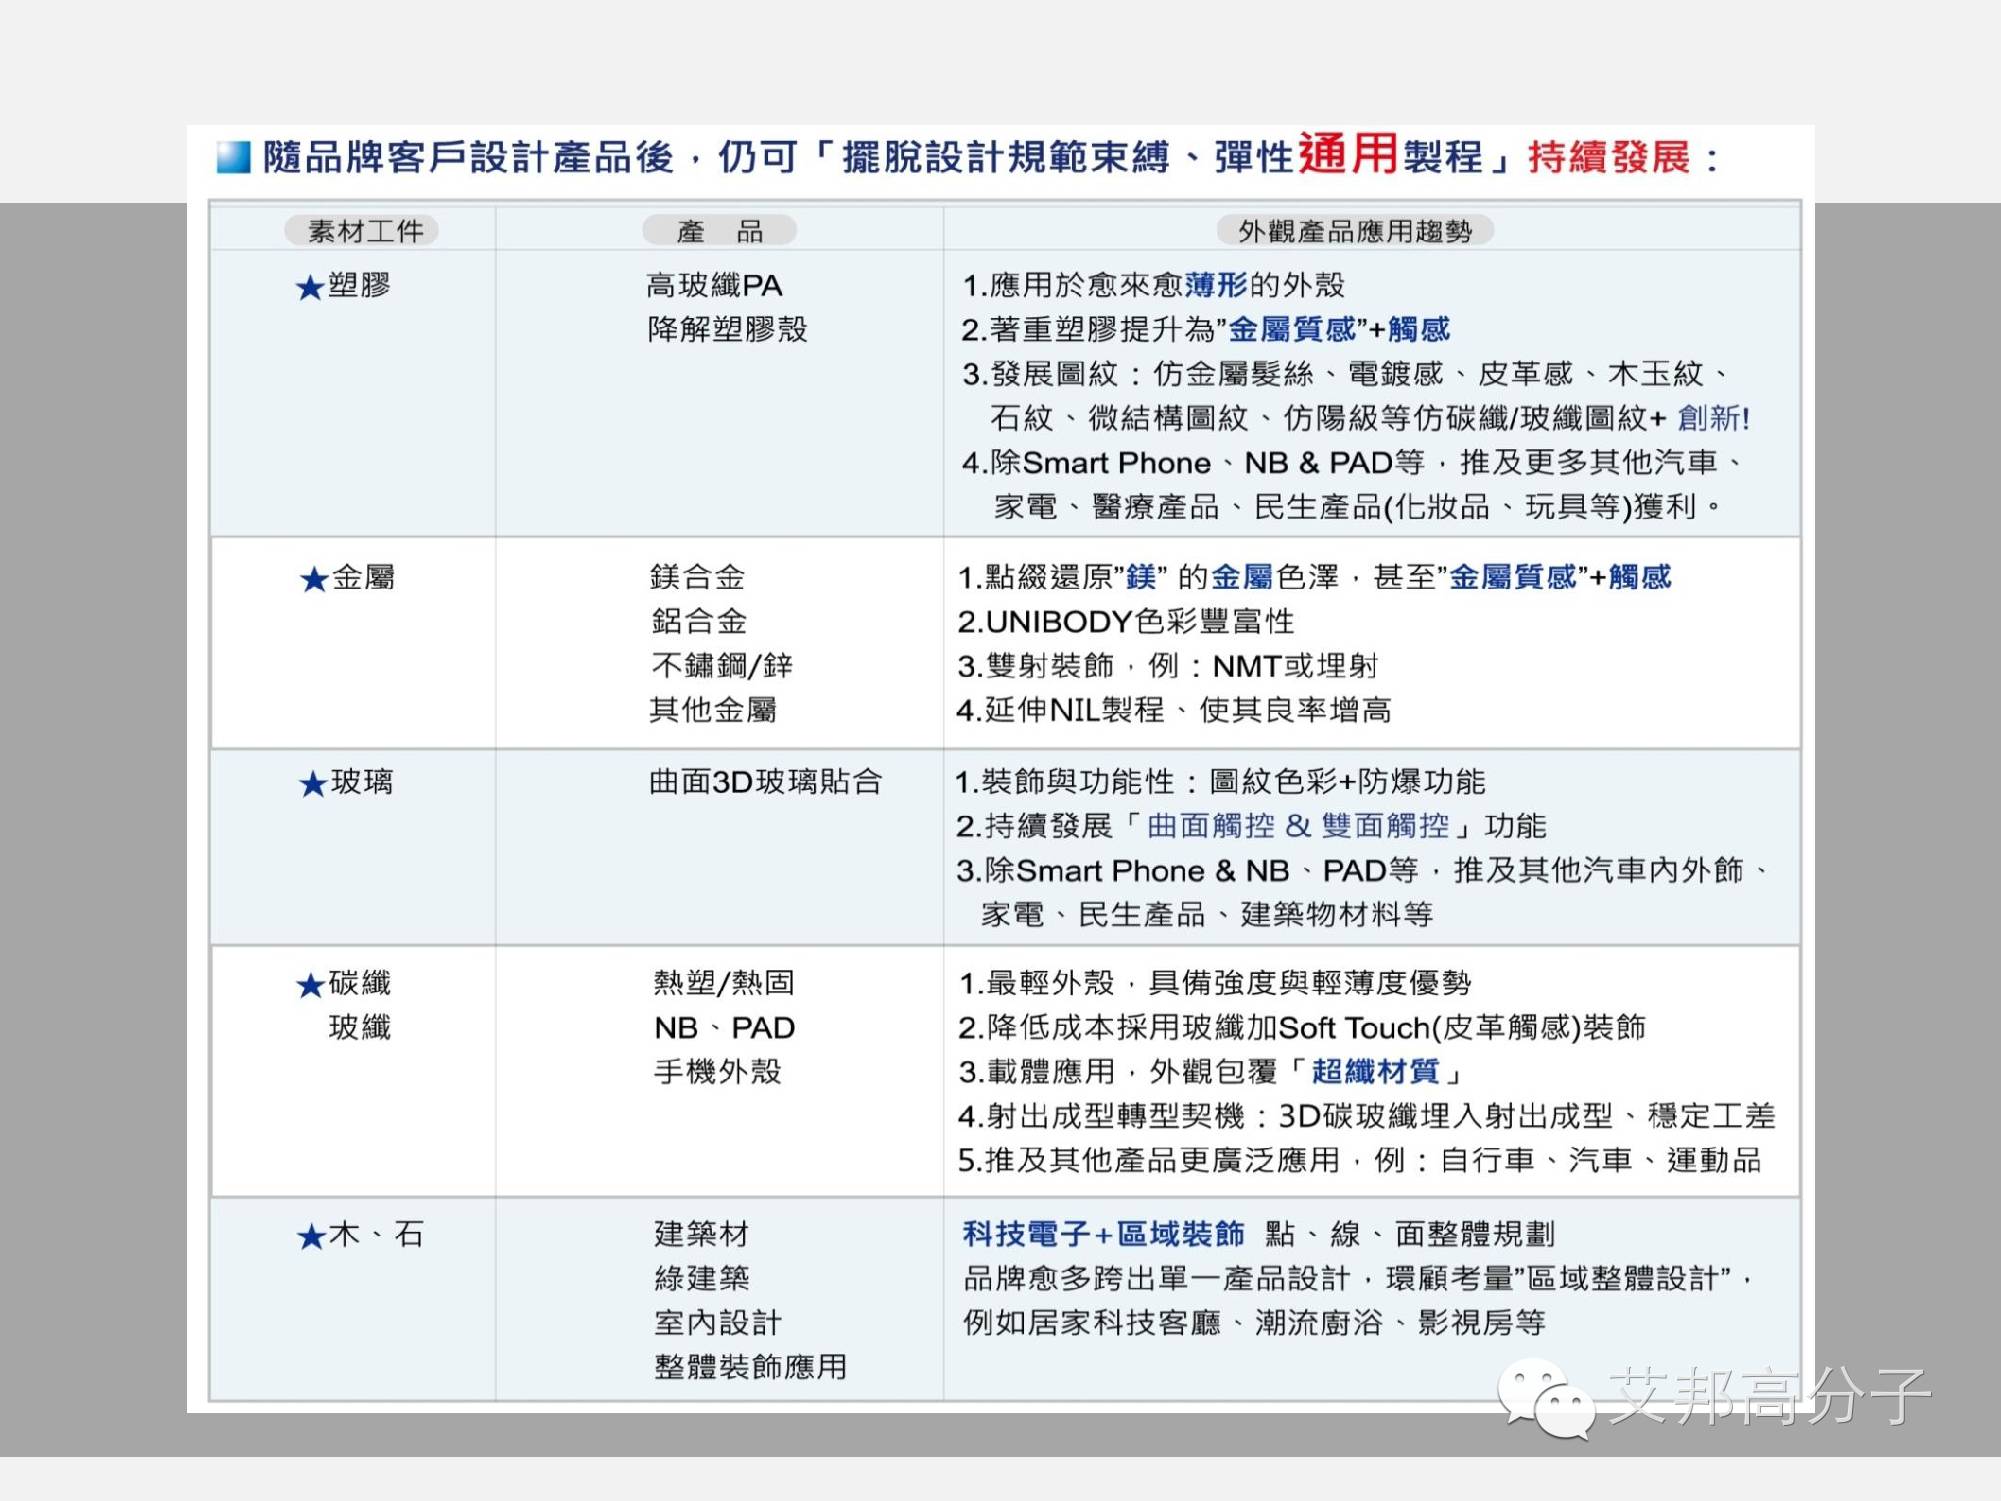Viewport: 2001px width, 1501px height.
Task: Click the star icon beside 玻璃
Action: click(x=313, y=784)
